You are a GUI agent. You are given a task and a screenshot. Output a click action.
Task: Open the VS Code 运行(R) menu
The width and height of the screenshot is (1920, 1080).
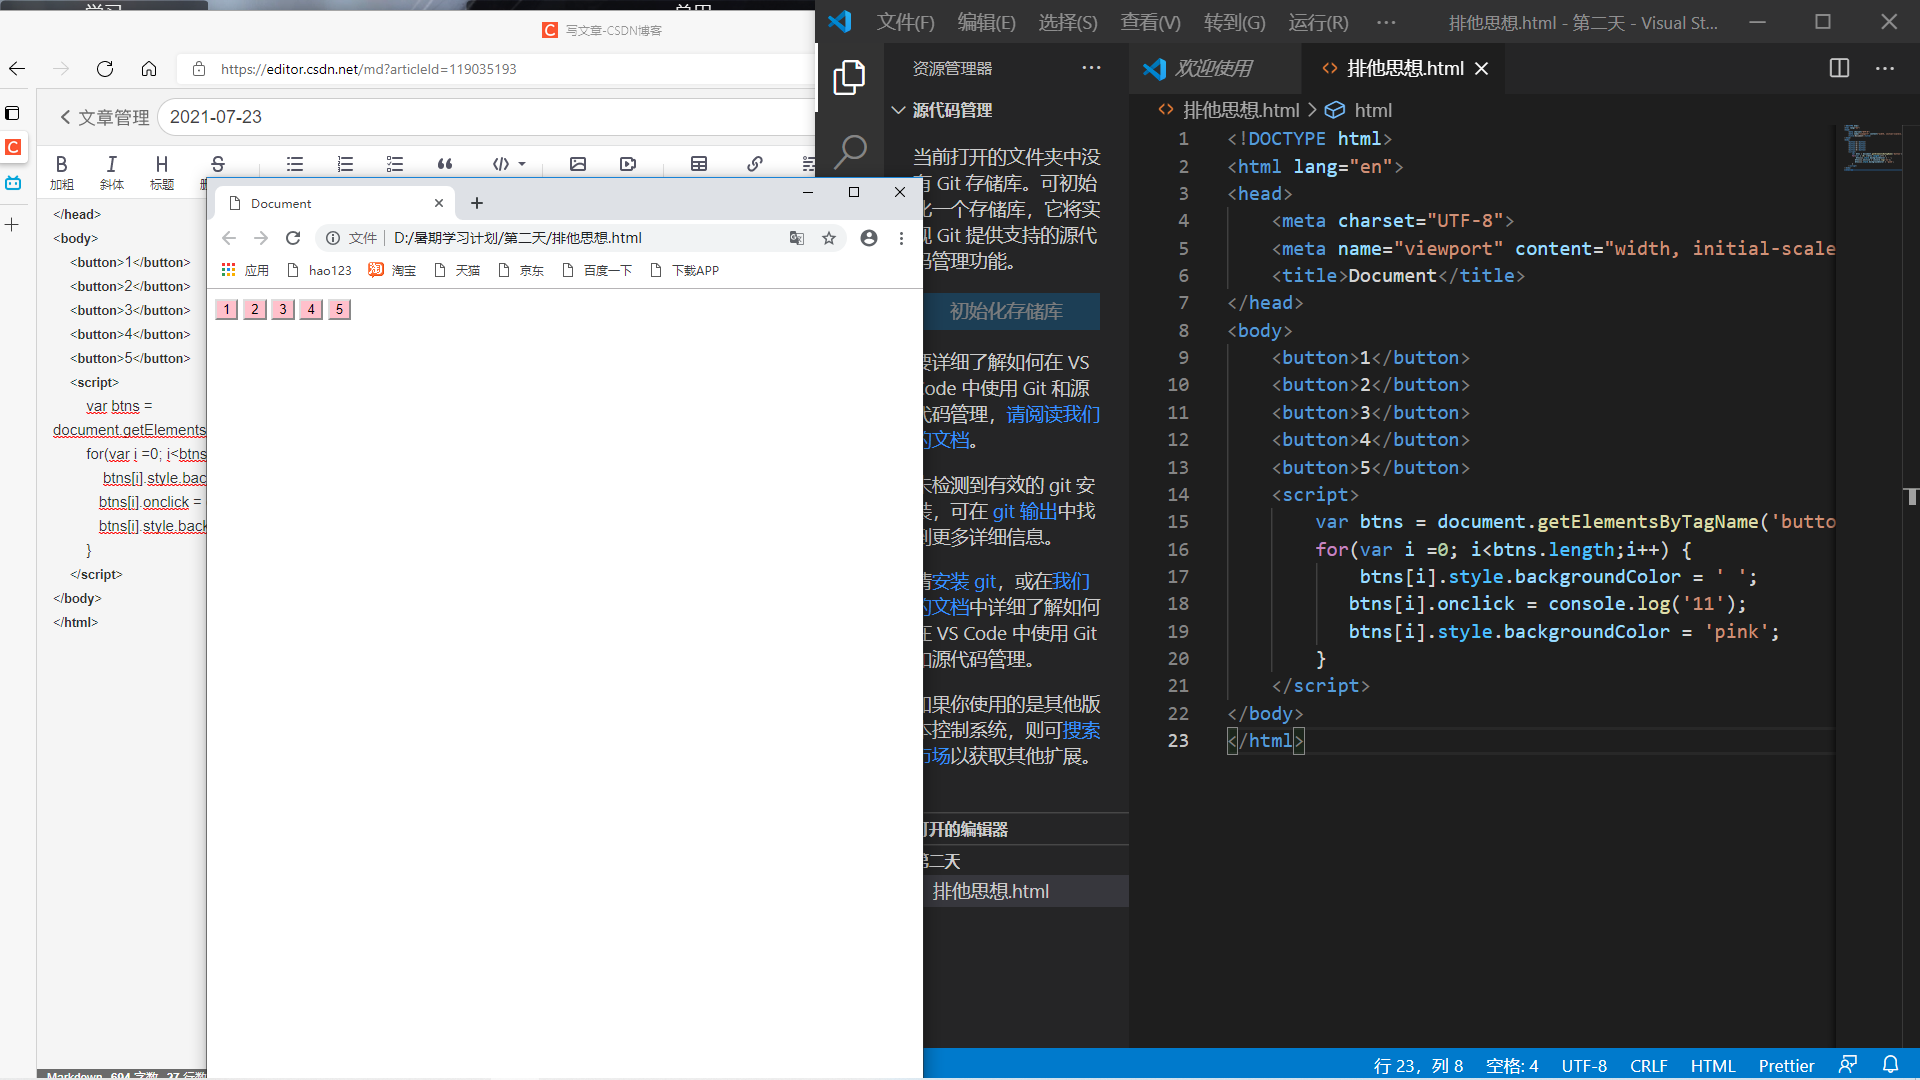(1318, 22)
